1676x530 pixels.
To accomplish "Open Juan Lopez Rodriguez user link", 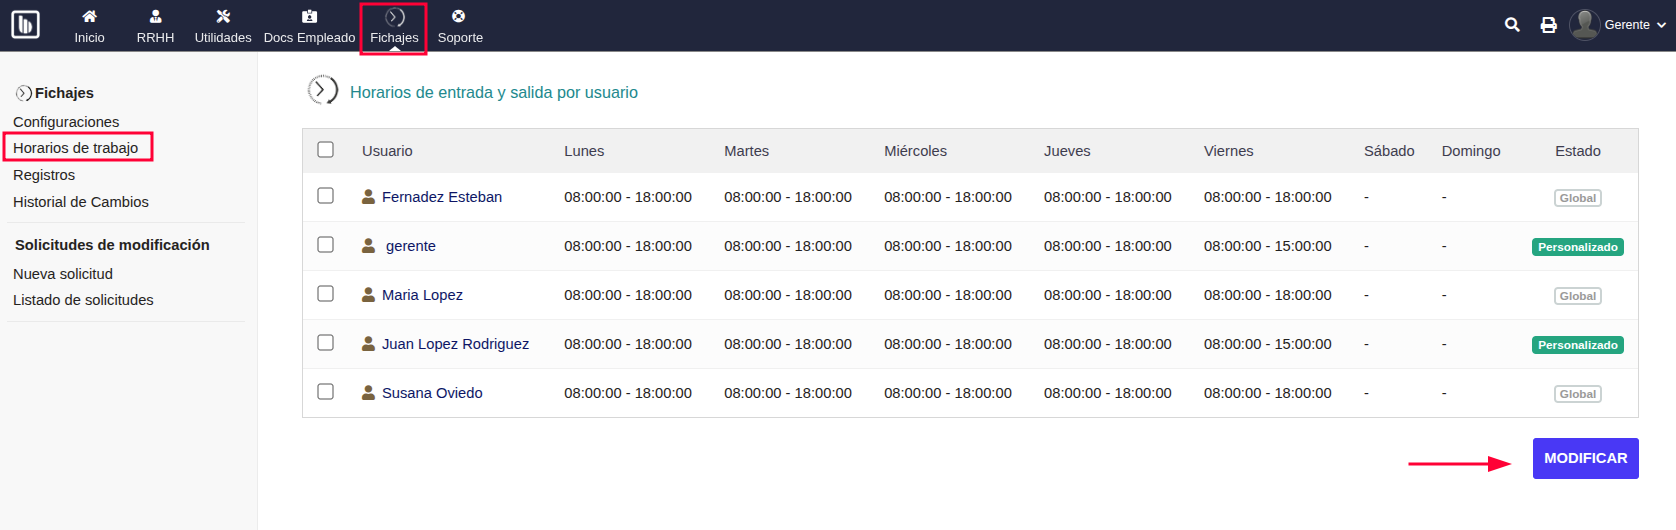I will point(456,344).
